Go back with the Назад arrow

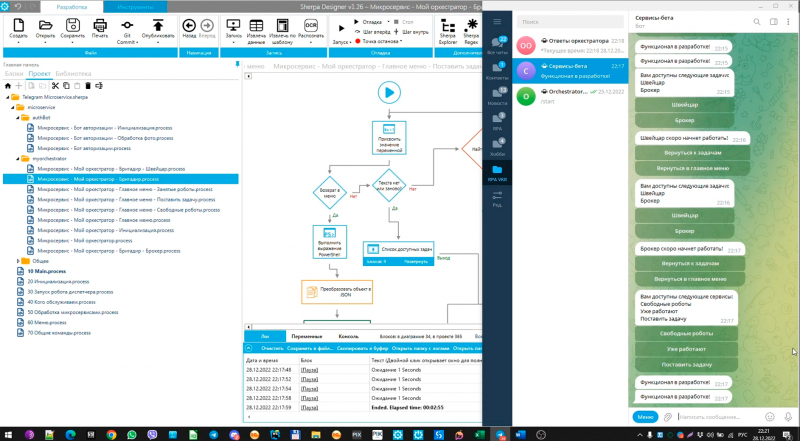point(189,26)
